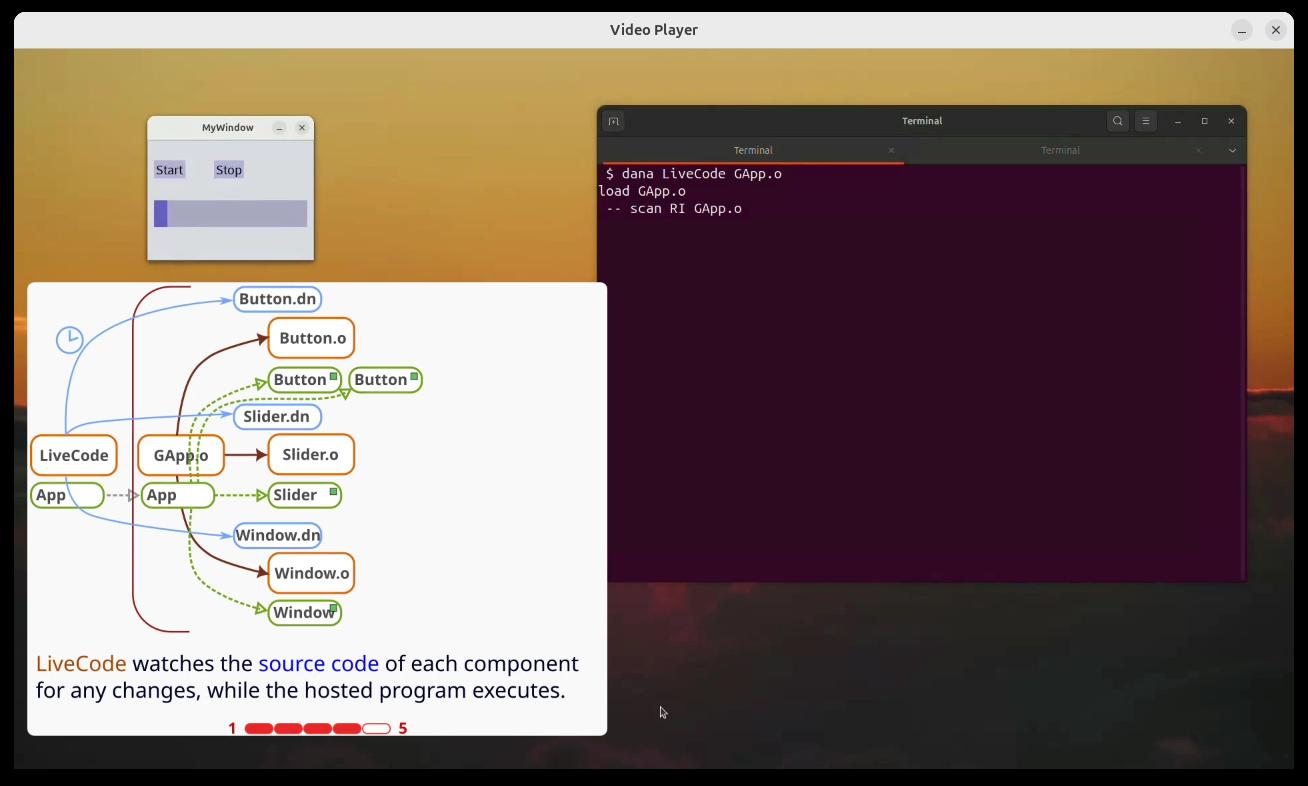Image resolution: width=1308 pixels, height=786 pixels.
Task: Open the terminal hamburger menu
Action: click(x=1146, y=121)
